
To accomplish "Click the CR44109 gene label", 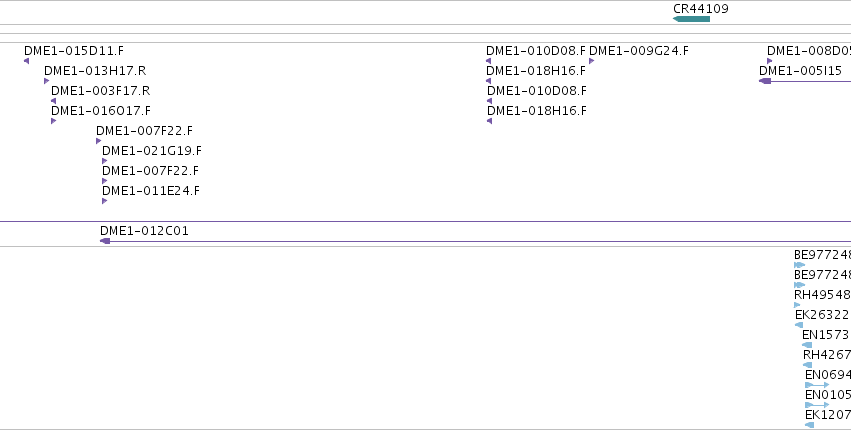I will 701,9.
